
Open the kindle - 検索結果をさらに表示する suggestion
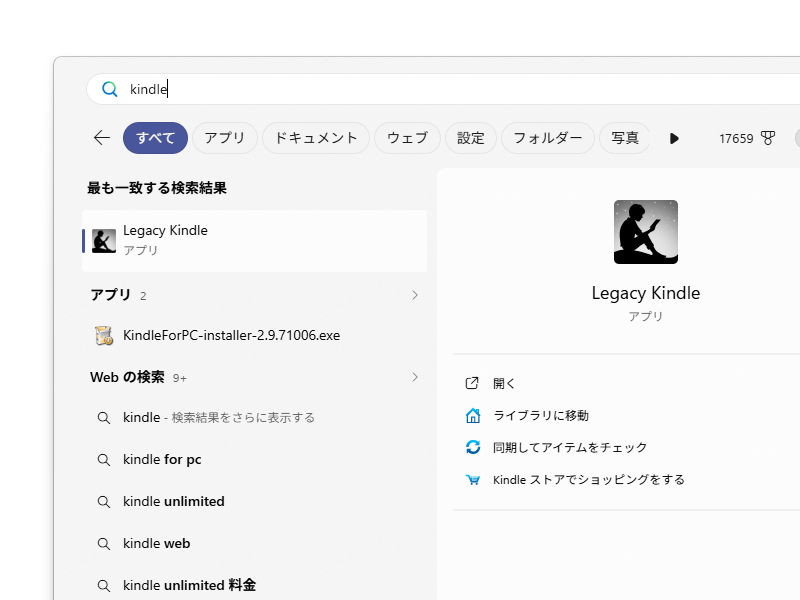tap(255, 417)
